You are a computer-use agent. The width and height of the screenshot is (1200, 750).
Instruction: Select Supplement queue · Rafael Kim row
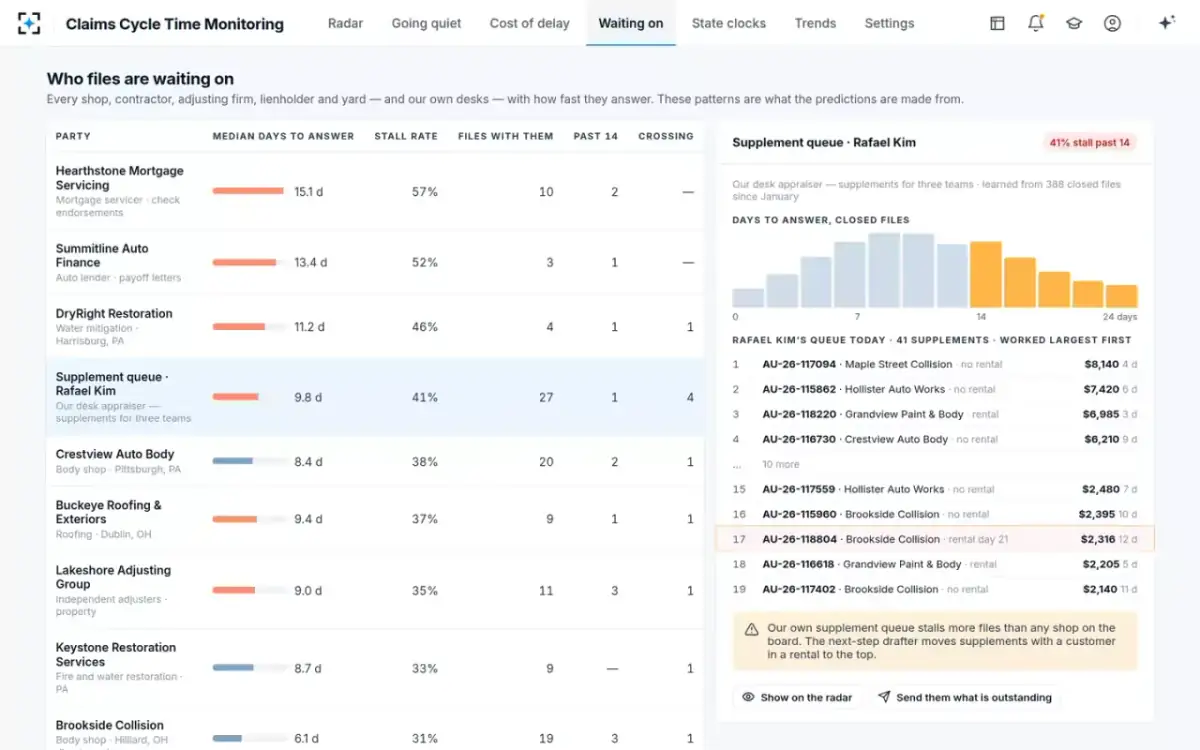coord(375,397)
